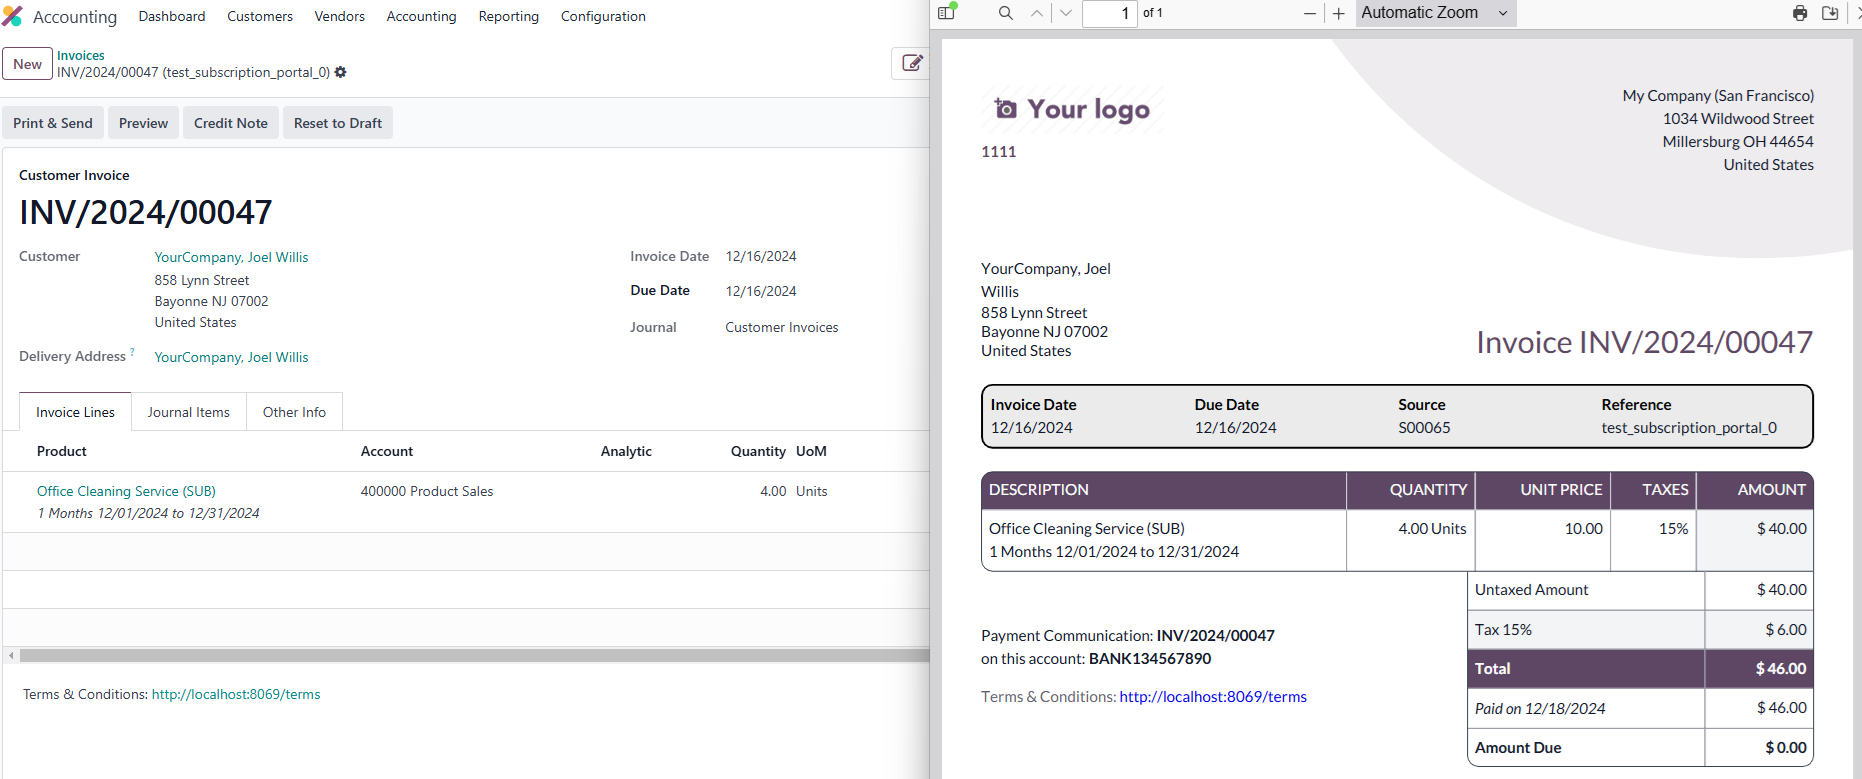Click the 400000 Product Sales account cell
This screenshot has height=779, width=1862.
[x=427, y=491]
